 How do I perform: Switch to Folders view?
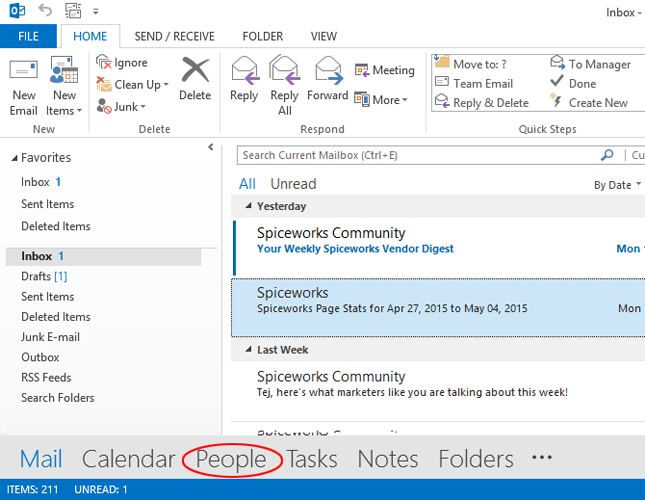pos(476,459)
